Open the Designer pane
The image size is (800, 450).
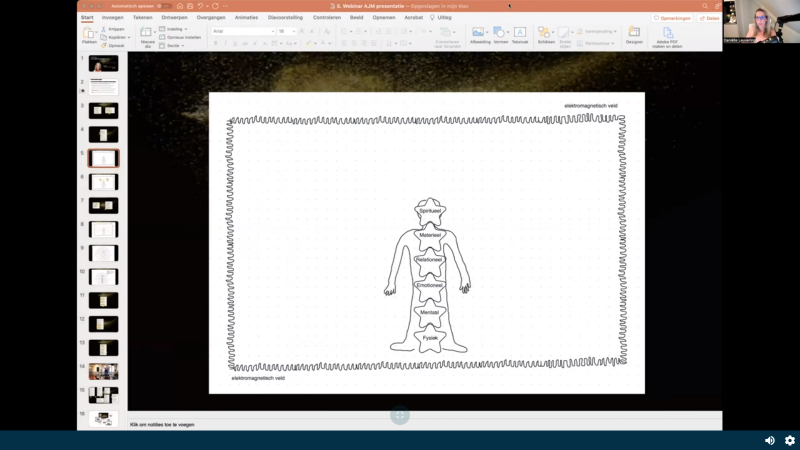point(634,33)
